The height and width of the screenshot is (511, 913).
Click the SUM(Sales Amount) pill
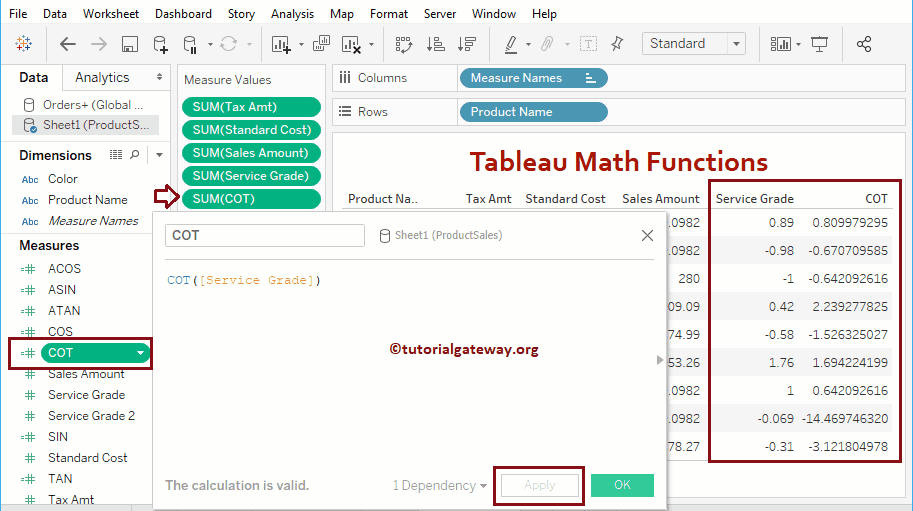pyautogui.click(x=251, y=153)
